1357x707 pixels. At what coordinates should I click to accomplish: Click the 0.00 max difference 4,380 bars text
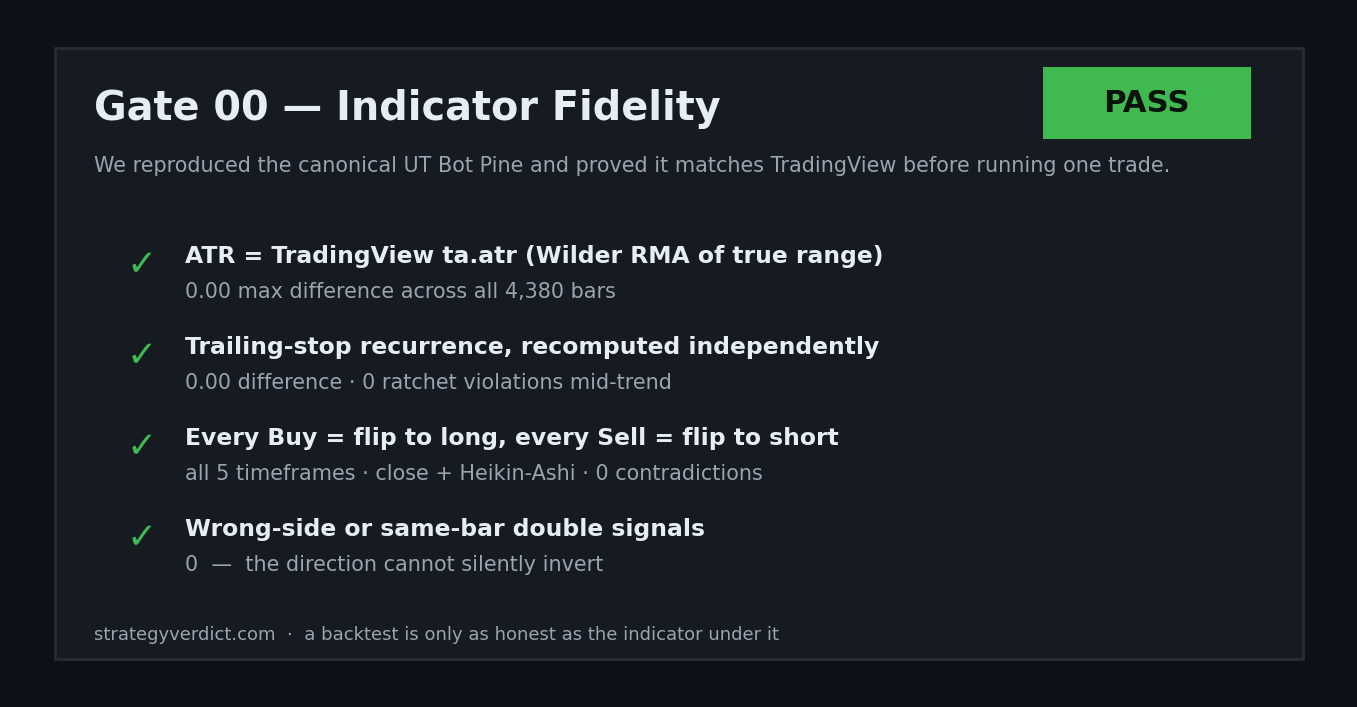tap(400, 292)
